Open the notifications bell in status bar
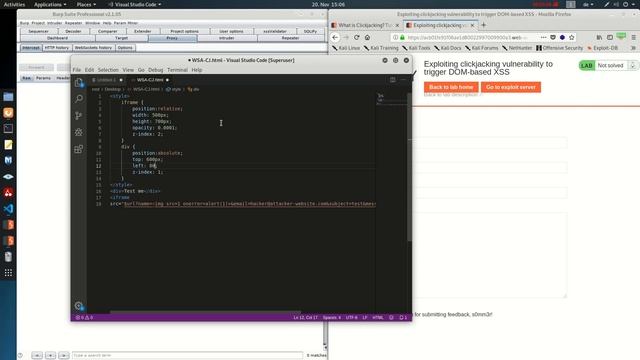 tap(403, 317)
